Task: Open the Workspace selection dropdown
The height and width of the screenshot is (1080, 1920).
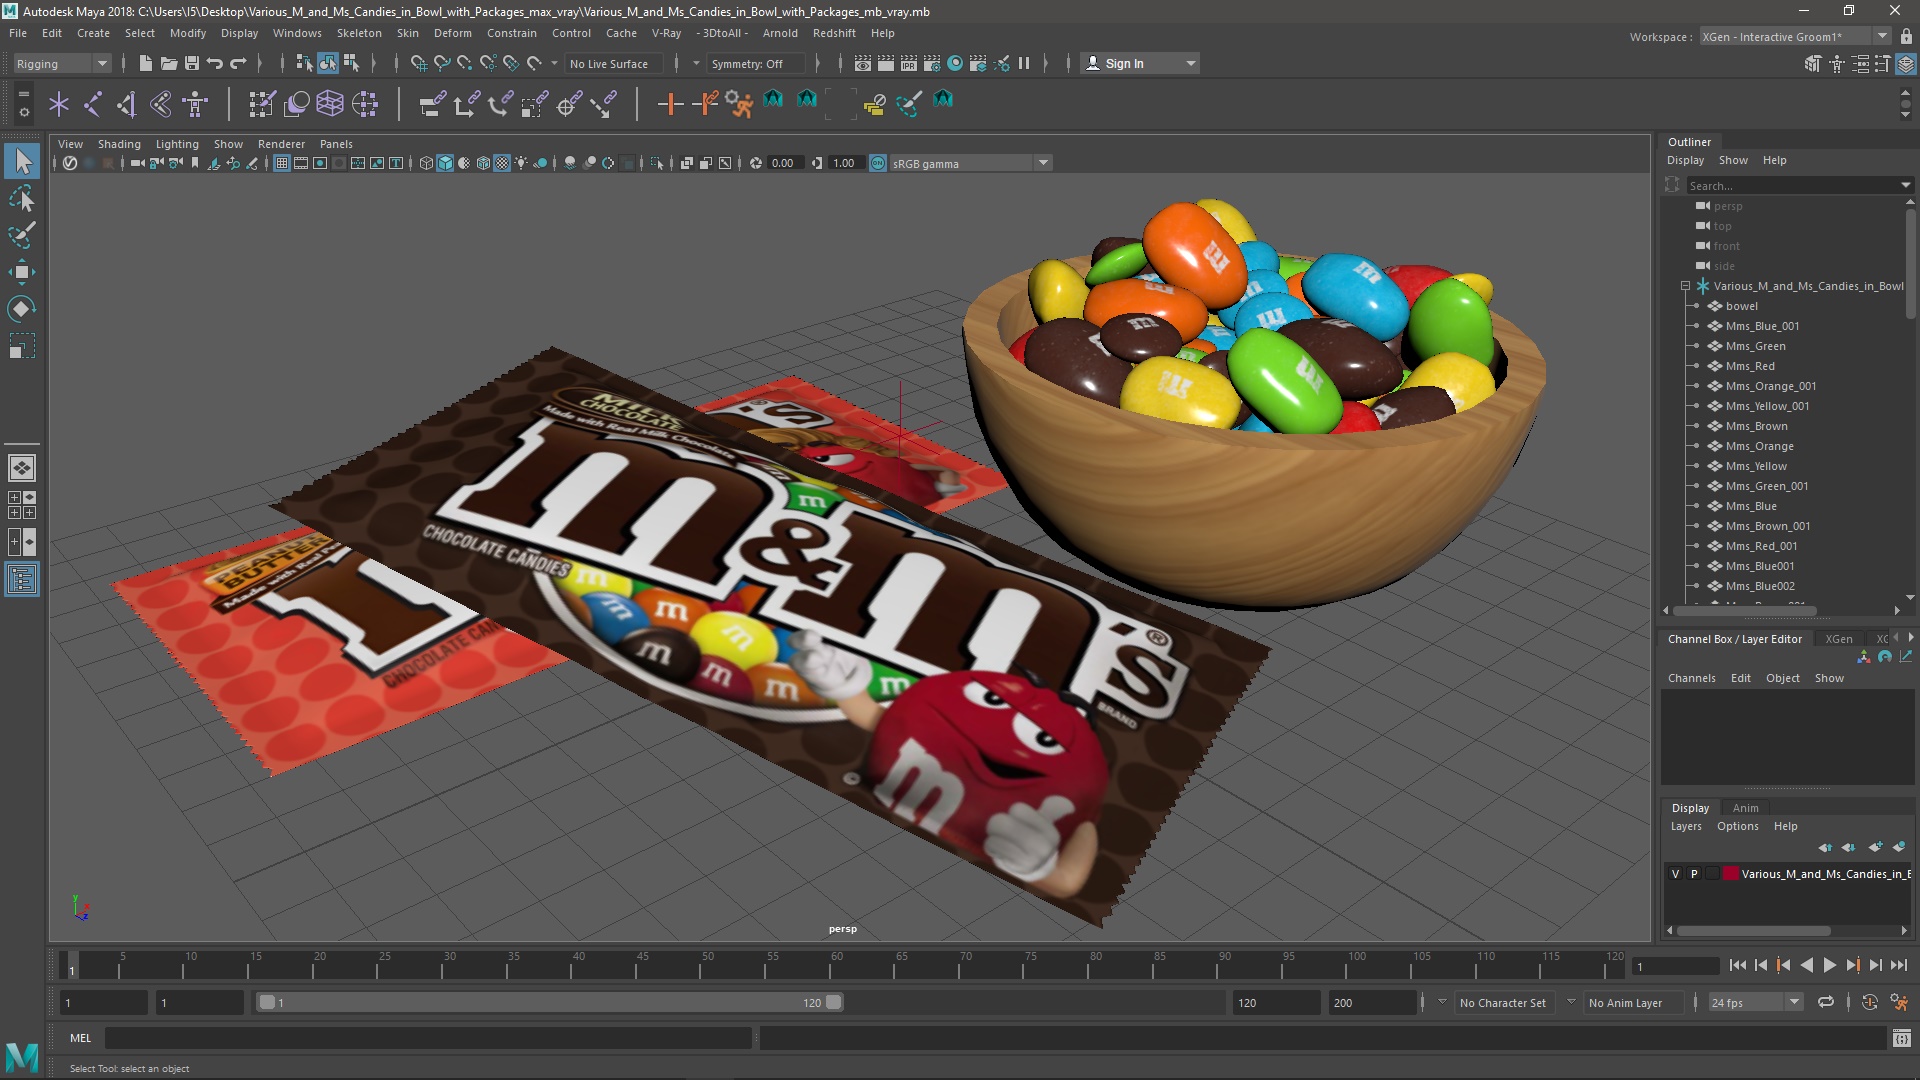Action: tap(1795, 37)
